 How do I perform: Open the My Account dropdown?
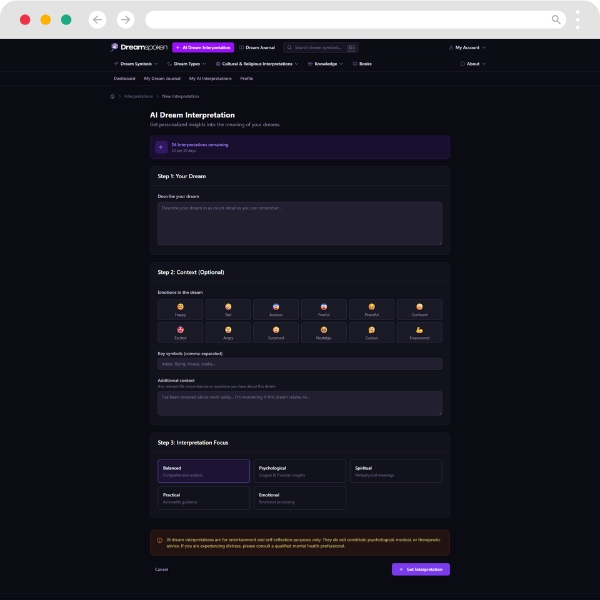coord(467,47)
